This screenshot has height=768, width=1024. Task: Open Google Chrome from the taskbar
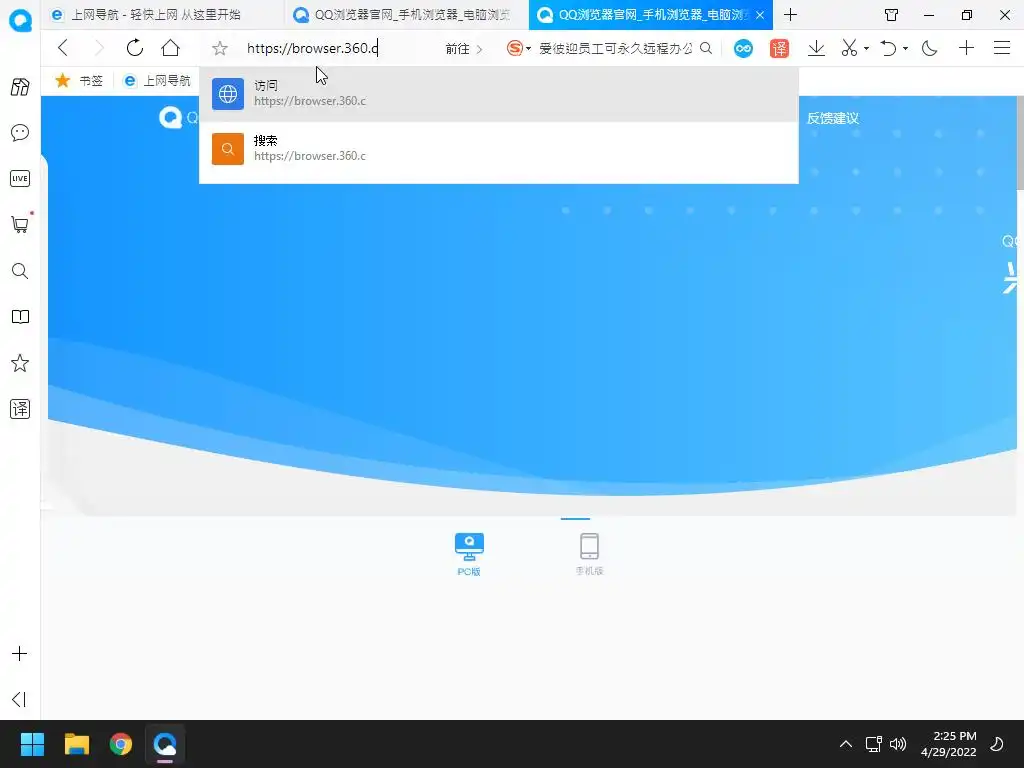[x=121, y=744]
